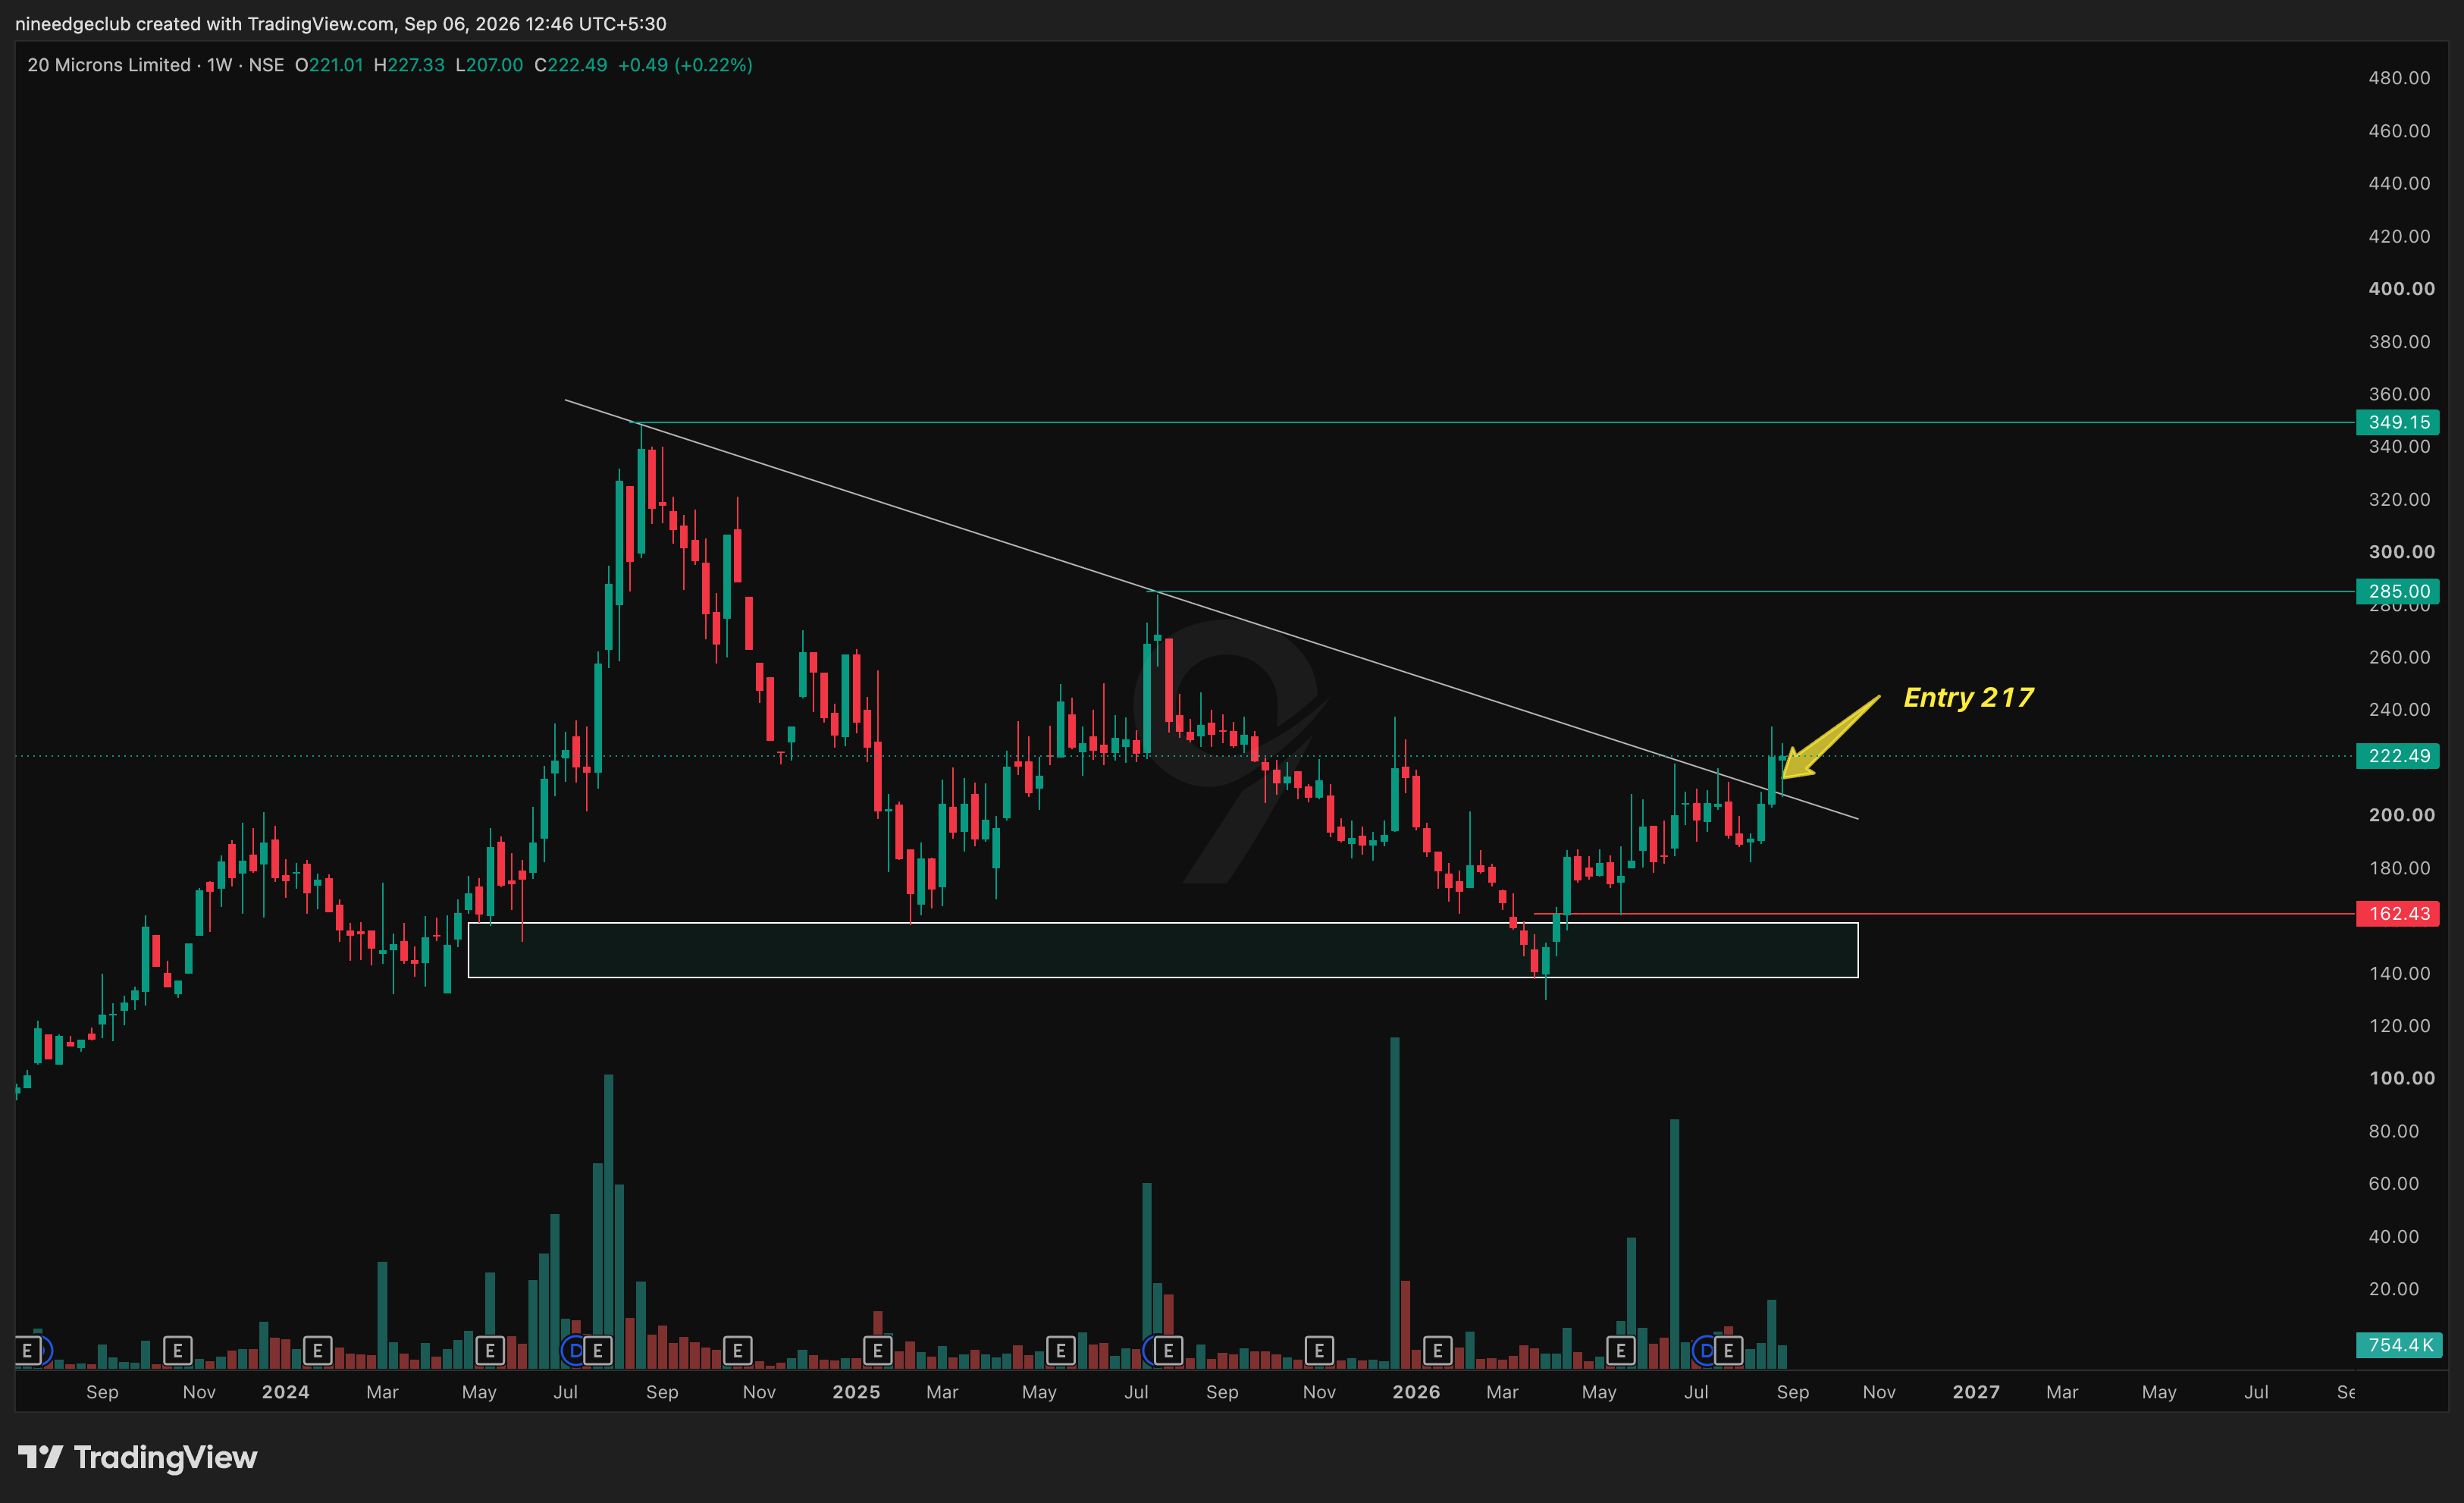
Task: Open the earnings E marker right of 2025 label
Action: (877, 1351)
